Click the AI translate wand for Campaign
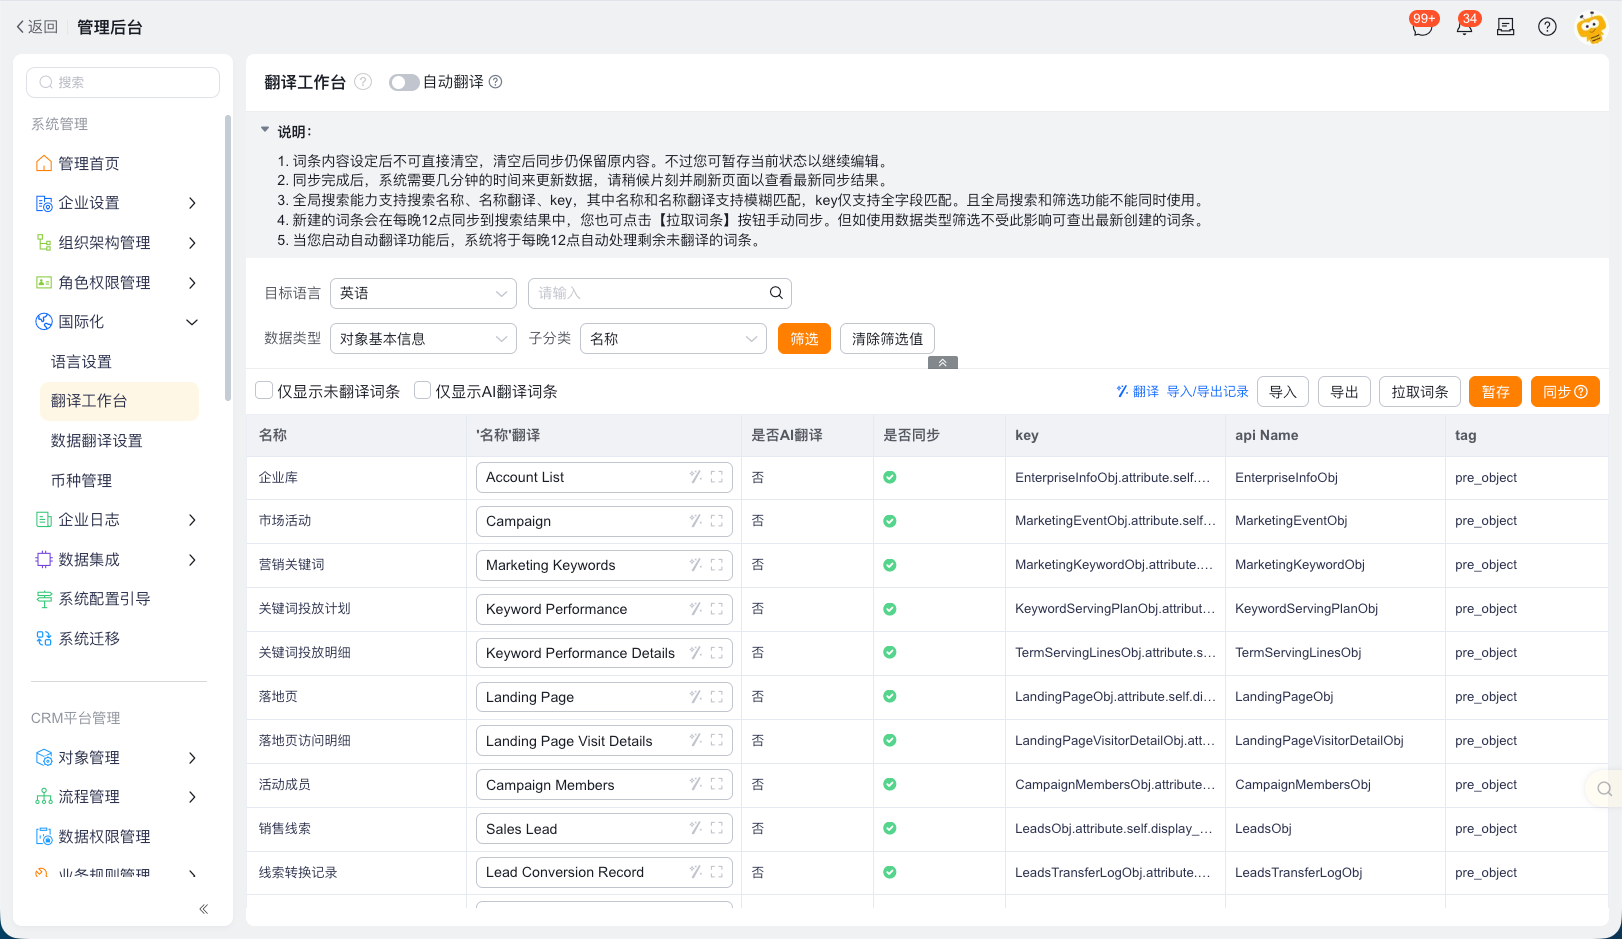Screen dimensions: 1622x939 pyautogui.click(x=695, y=521)
